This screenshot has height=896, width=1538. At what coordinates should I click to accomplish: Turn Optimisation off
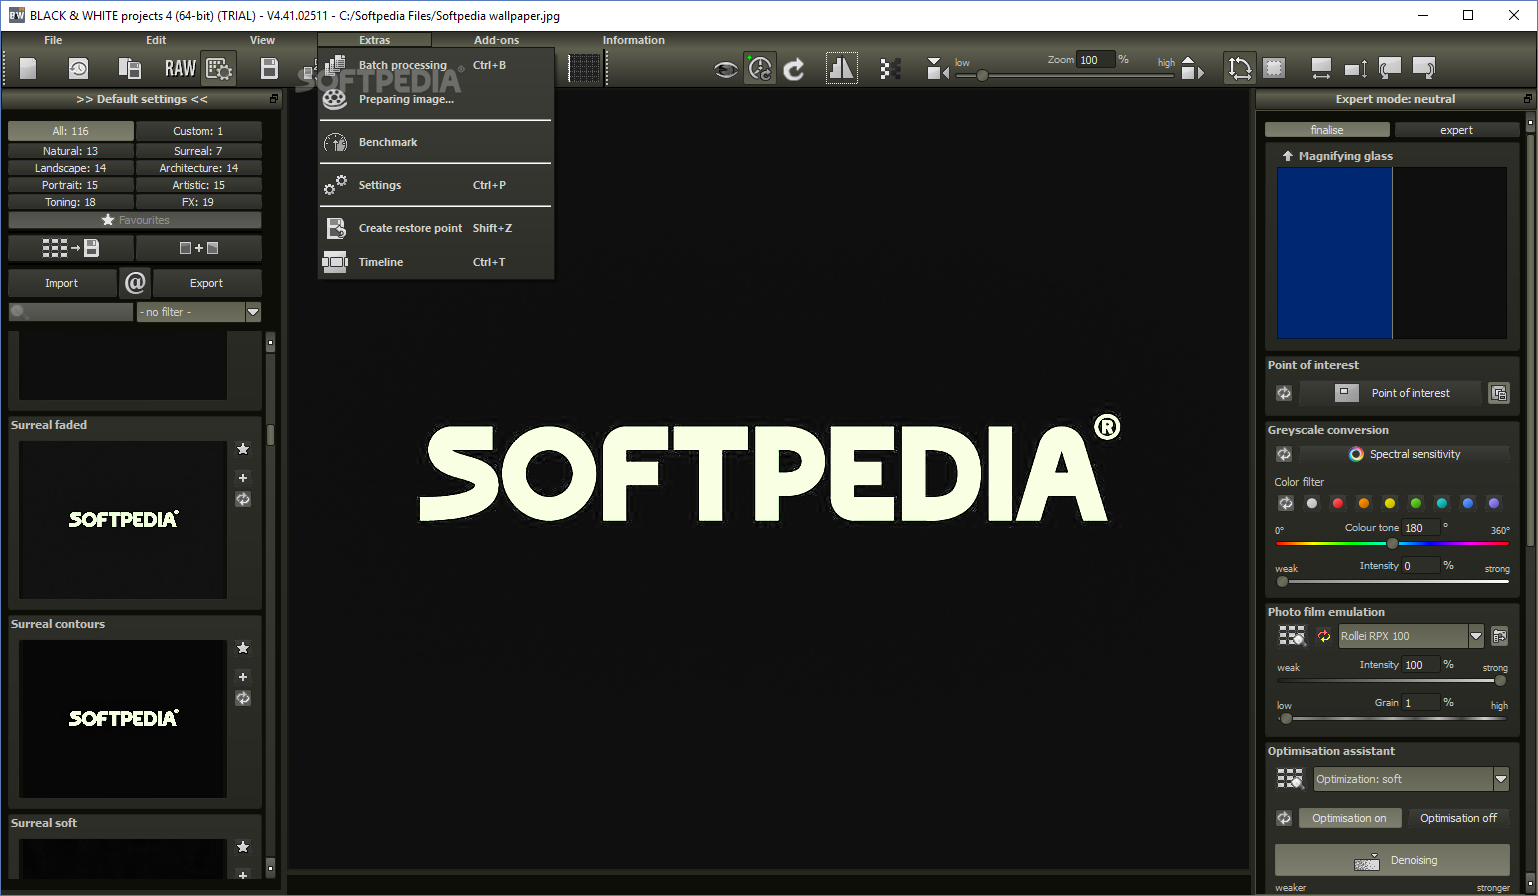pos(1458,818)
